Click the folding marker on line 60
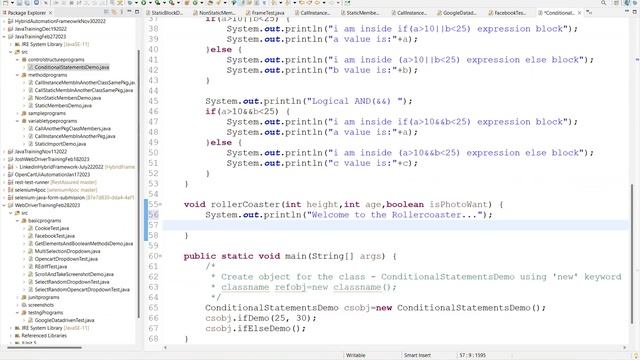The image size is (640, 360). tap(160, 256)
